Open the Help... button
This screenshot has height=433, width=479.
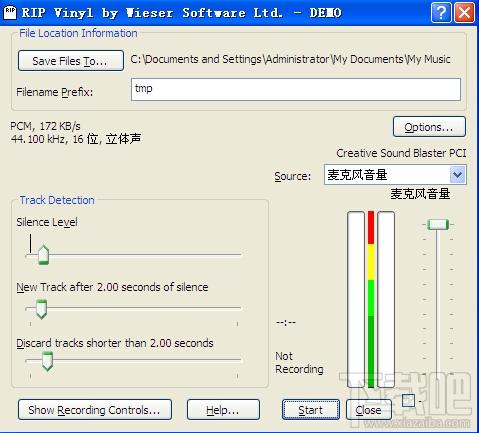(223, 410)
